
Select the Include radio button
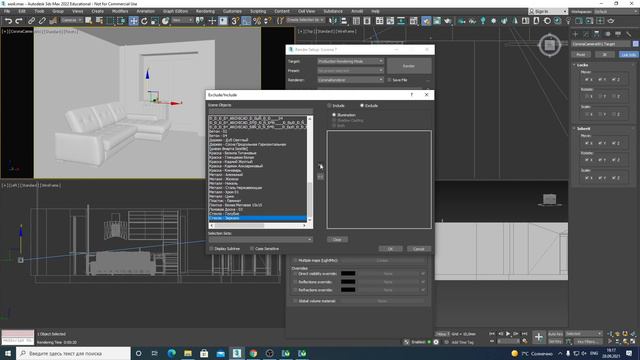[329, 106]
